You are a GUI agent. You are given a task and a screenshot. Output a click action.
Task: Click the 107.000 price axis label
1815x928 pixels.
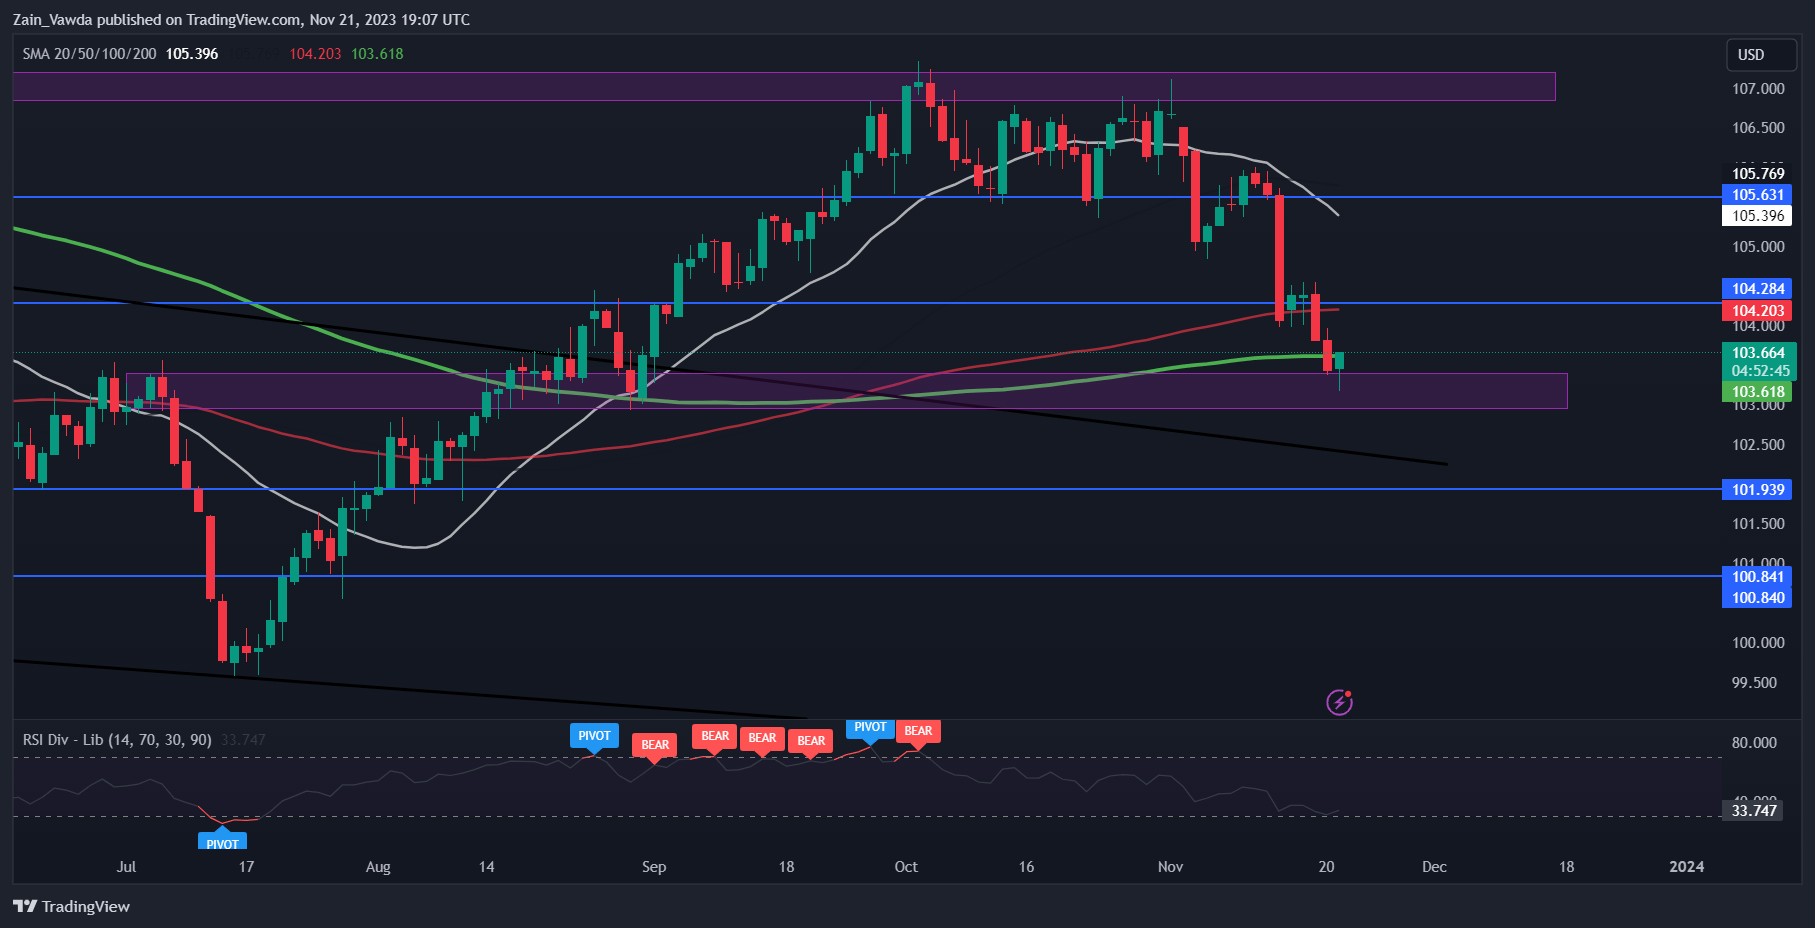point(1758,89)
